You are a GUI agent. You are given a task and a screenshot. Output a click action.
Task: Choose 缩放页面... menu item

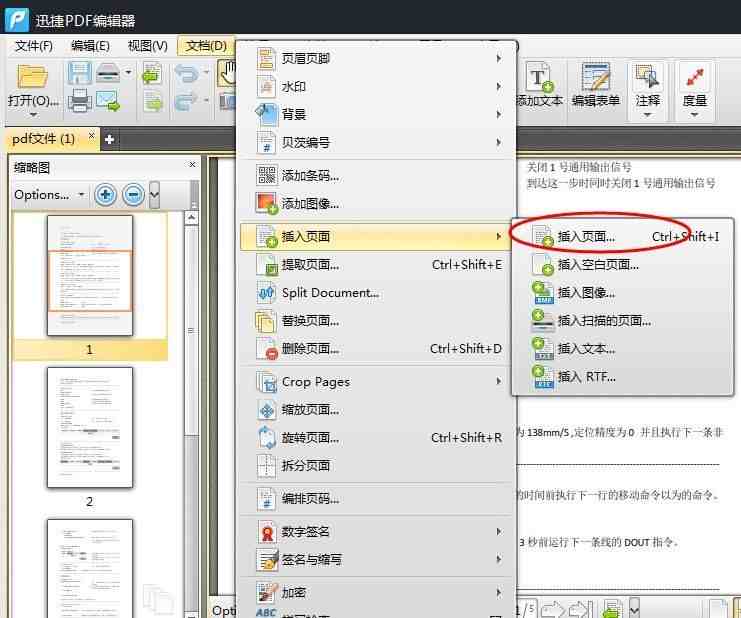pyautogui.click(x=377, y=410)
